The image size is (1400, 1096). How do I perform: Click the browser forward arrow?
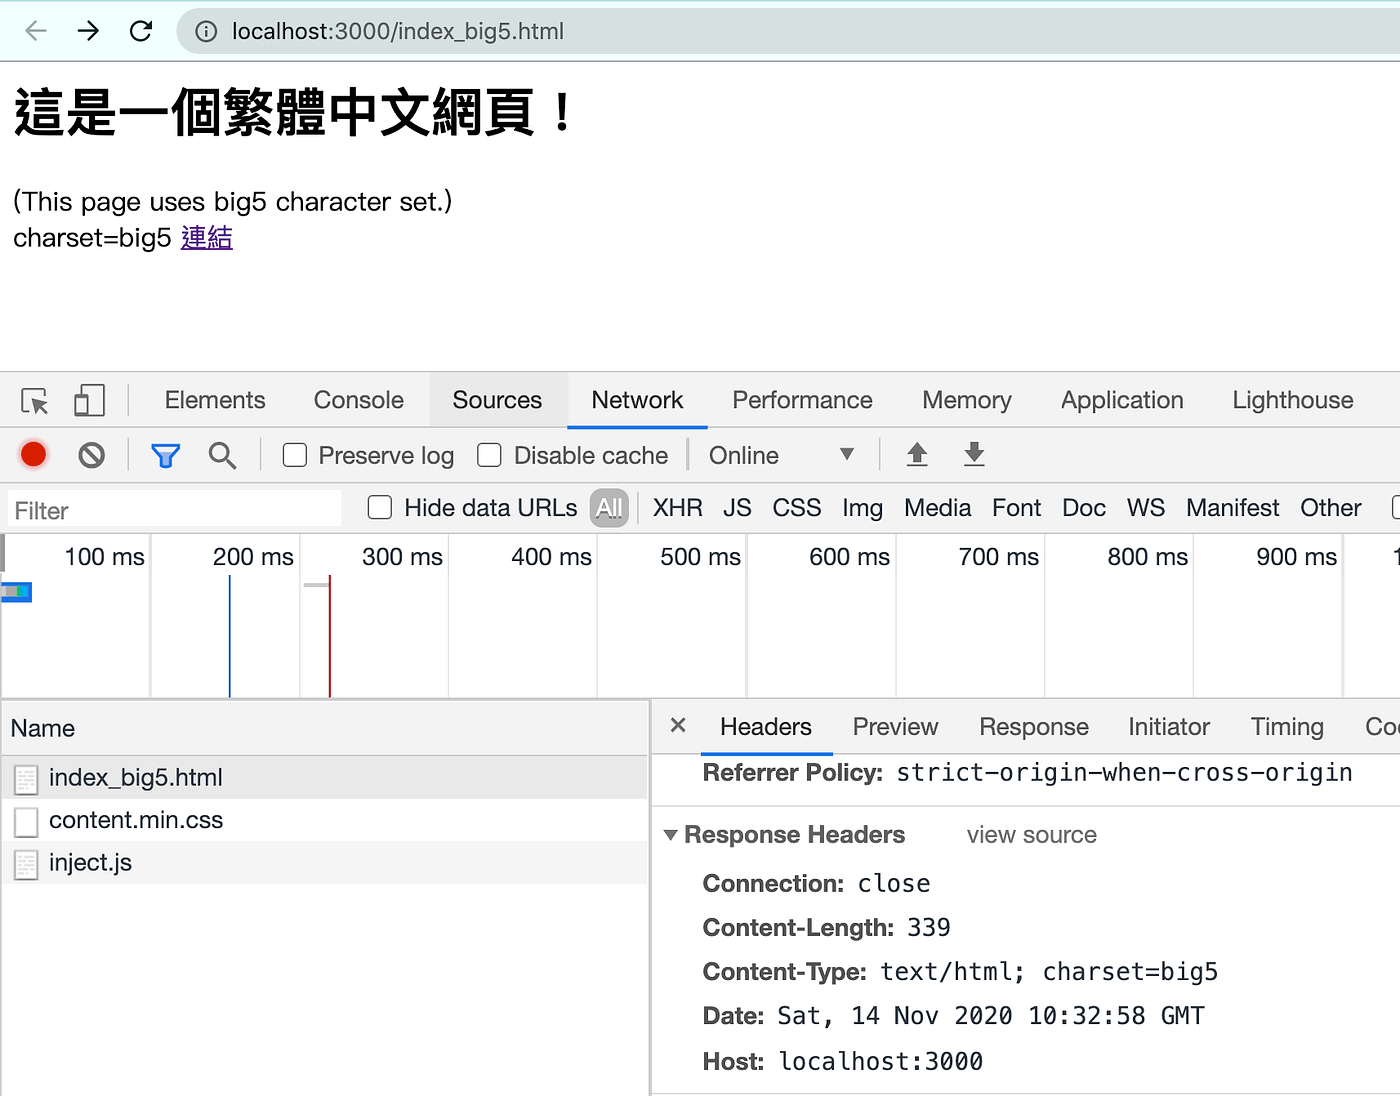coord(88,31)
